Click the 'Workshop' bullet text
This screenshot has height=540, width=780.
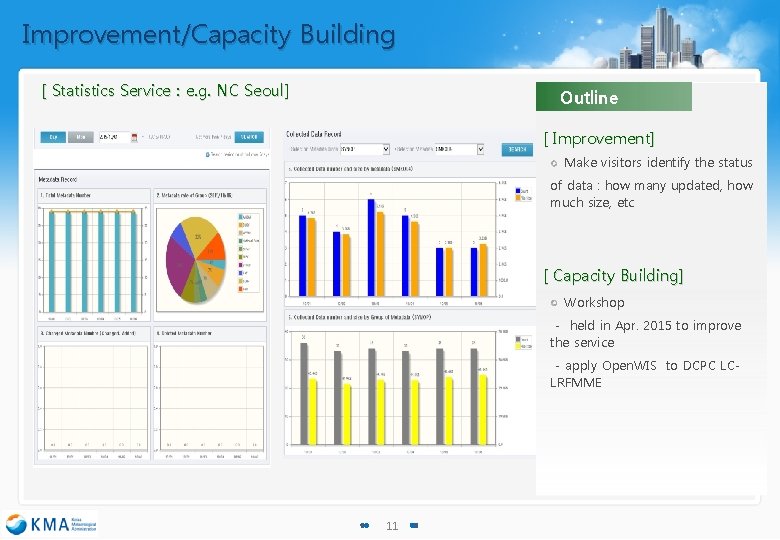(594, 302)
